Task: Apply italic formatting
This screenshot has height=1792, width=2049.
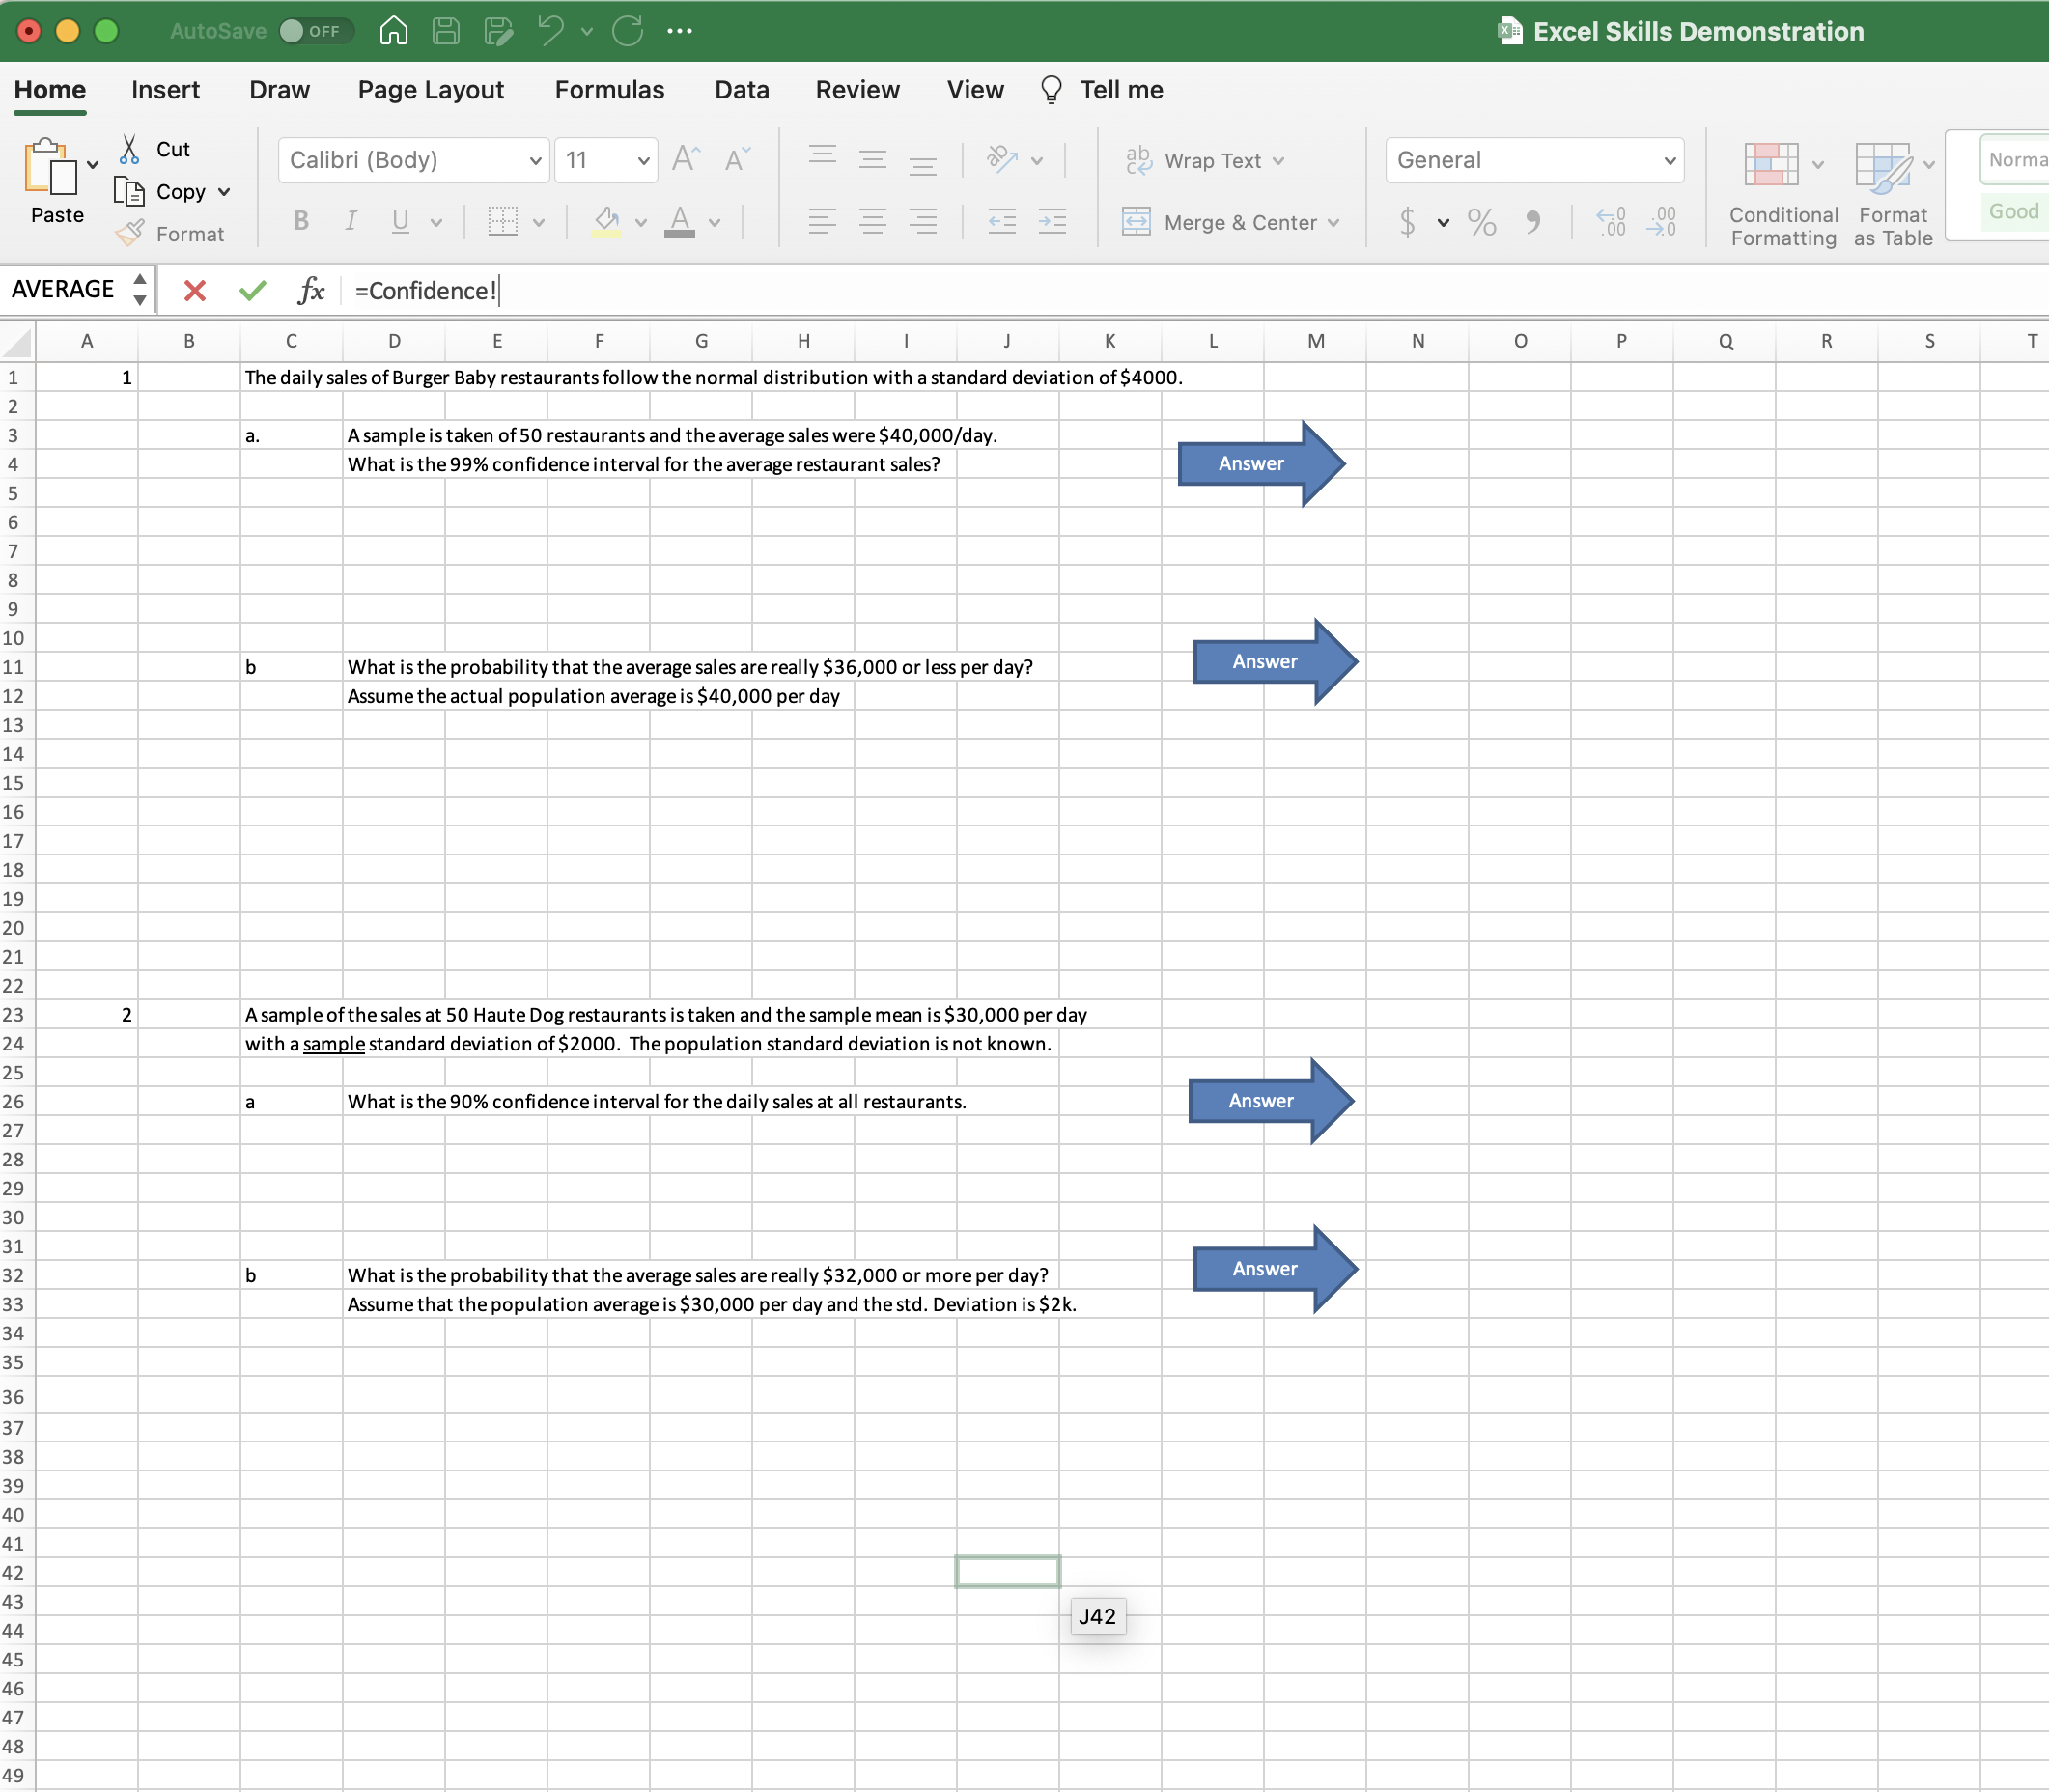Action: coord(351,221)
